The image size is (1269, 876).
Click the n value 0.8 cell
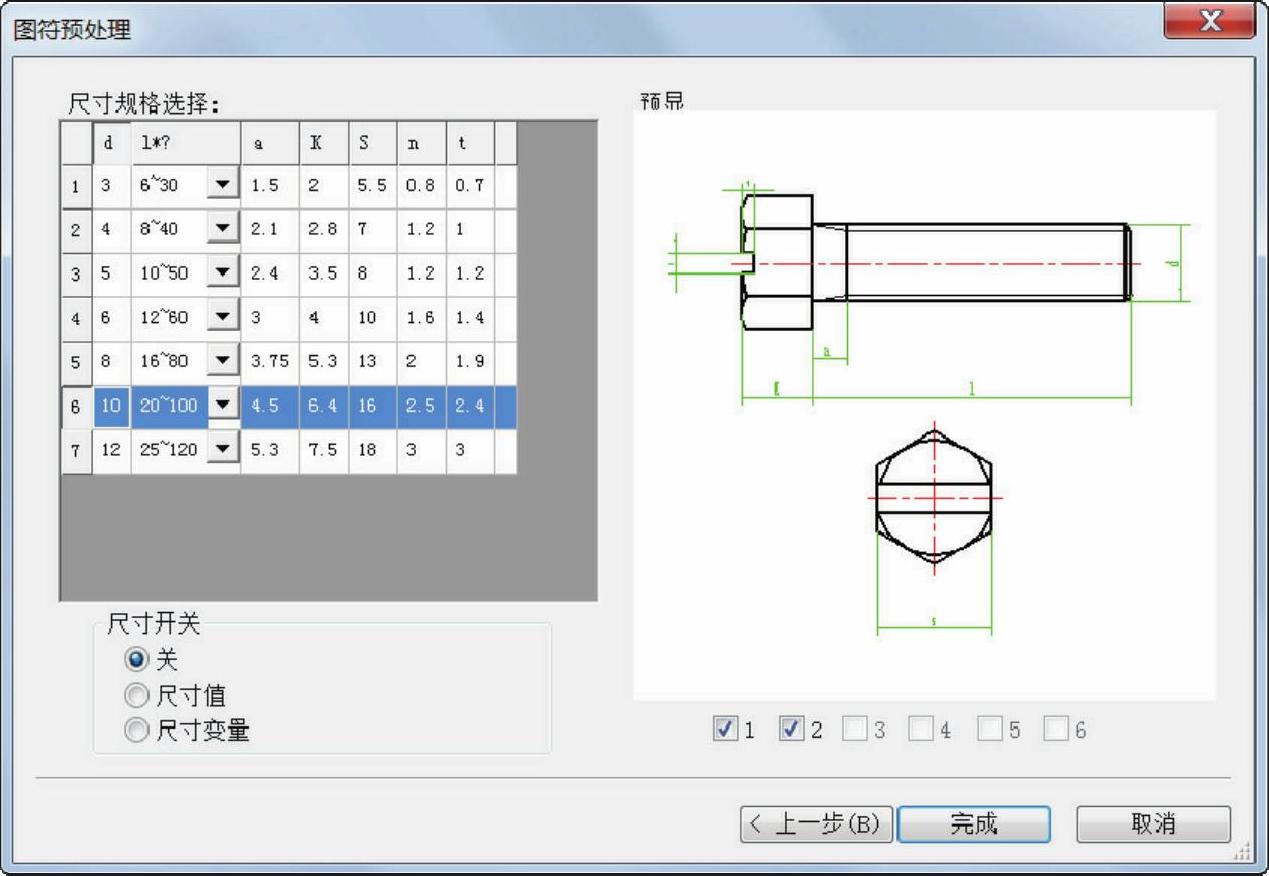[421, 186]
